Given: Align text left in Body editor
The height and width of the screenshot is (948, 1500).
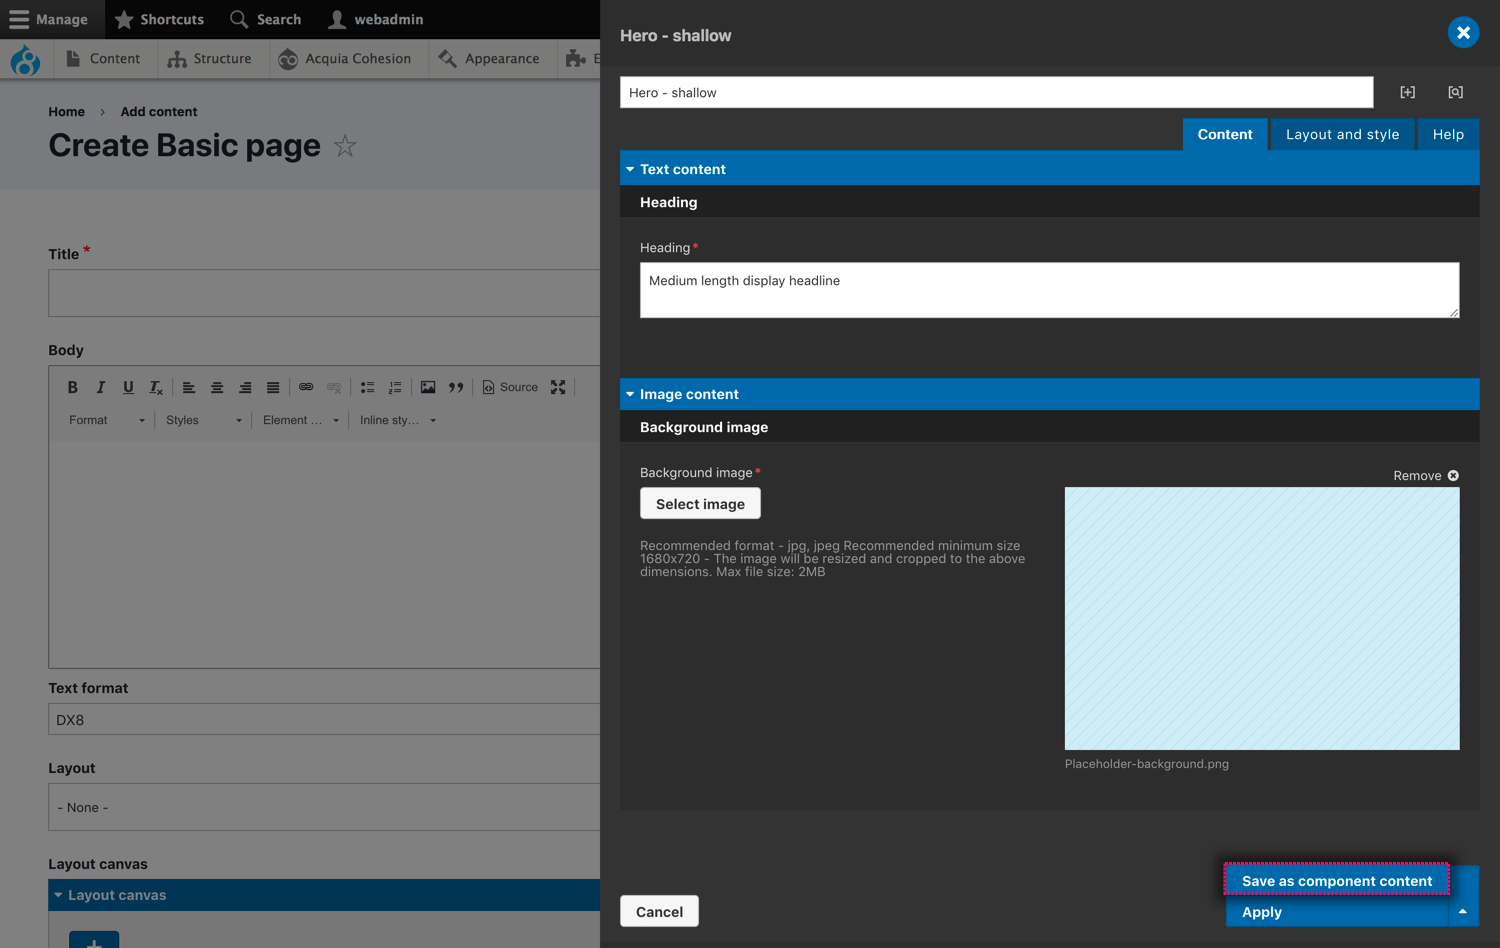Looking at the screenshot, I should pyautogui.click(x=189, y=387).
